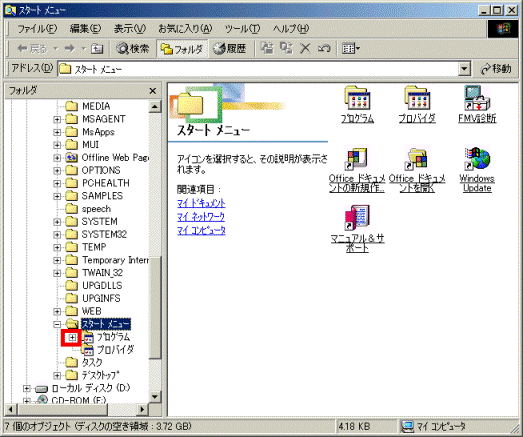Select the WEB folder in the tree
The height and width of the screenshot is (437, 523).
tap(83, 311)
